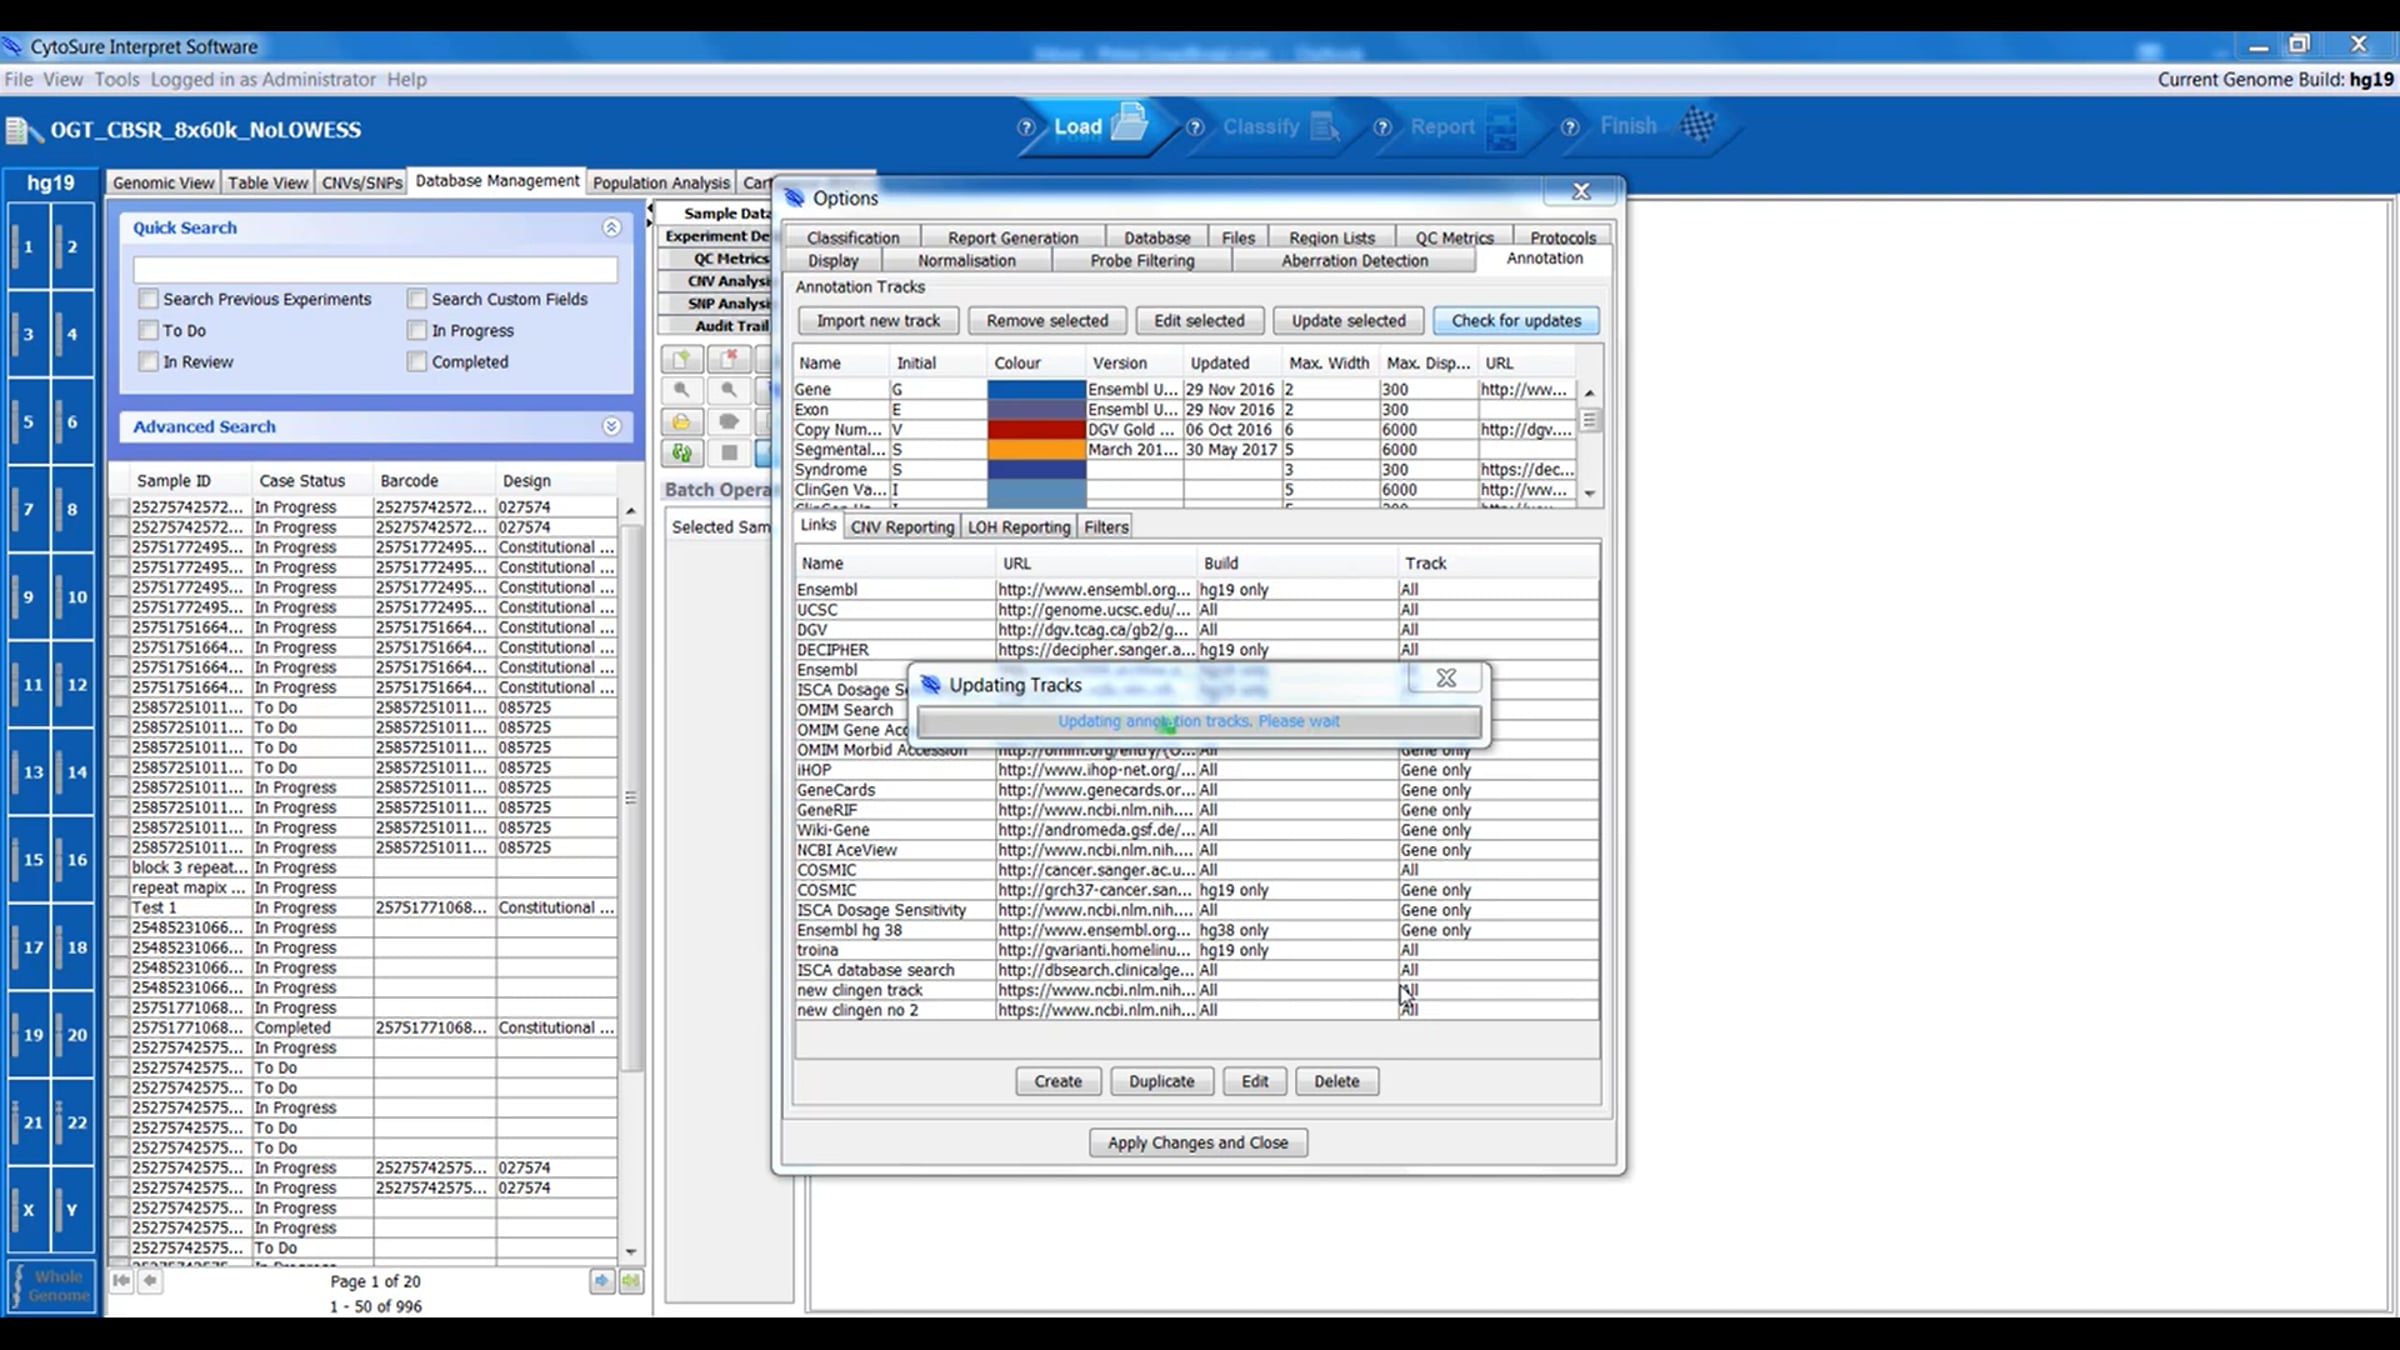
Task: Check the Completed filter checkbox
Action: 417,362
